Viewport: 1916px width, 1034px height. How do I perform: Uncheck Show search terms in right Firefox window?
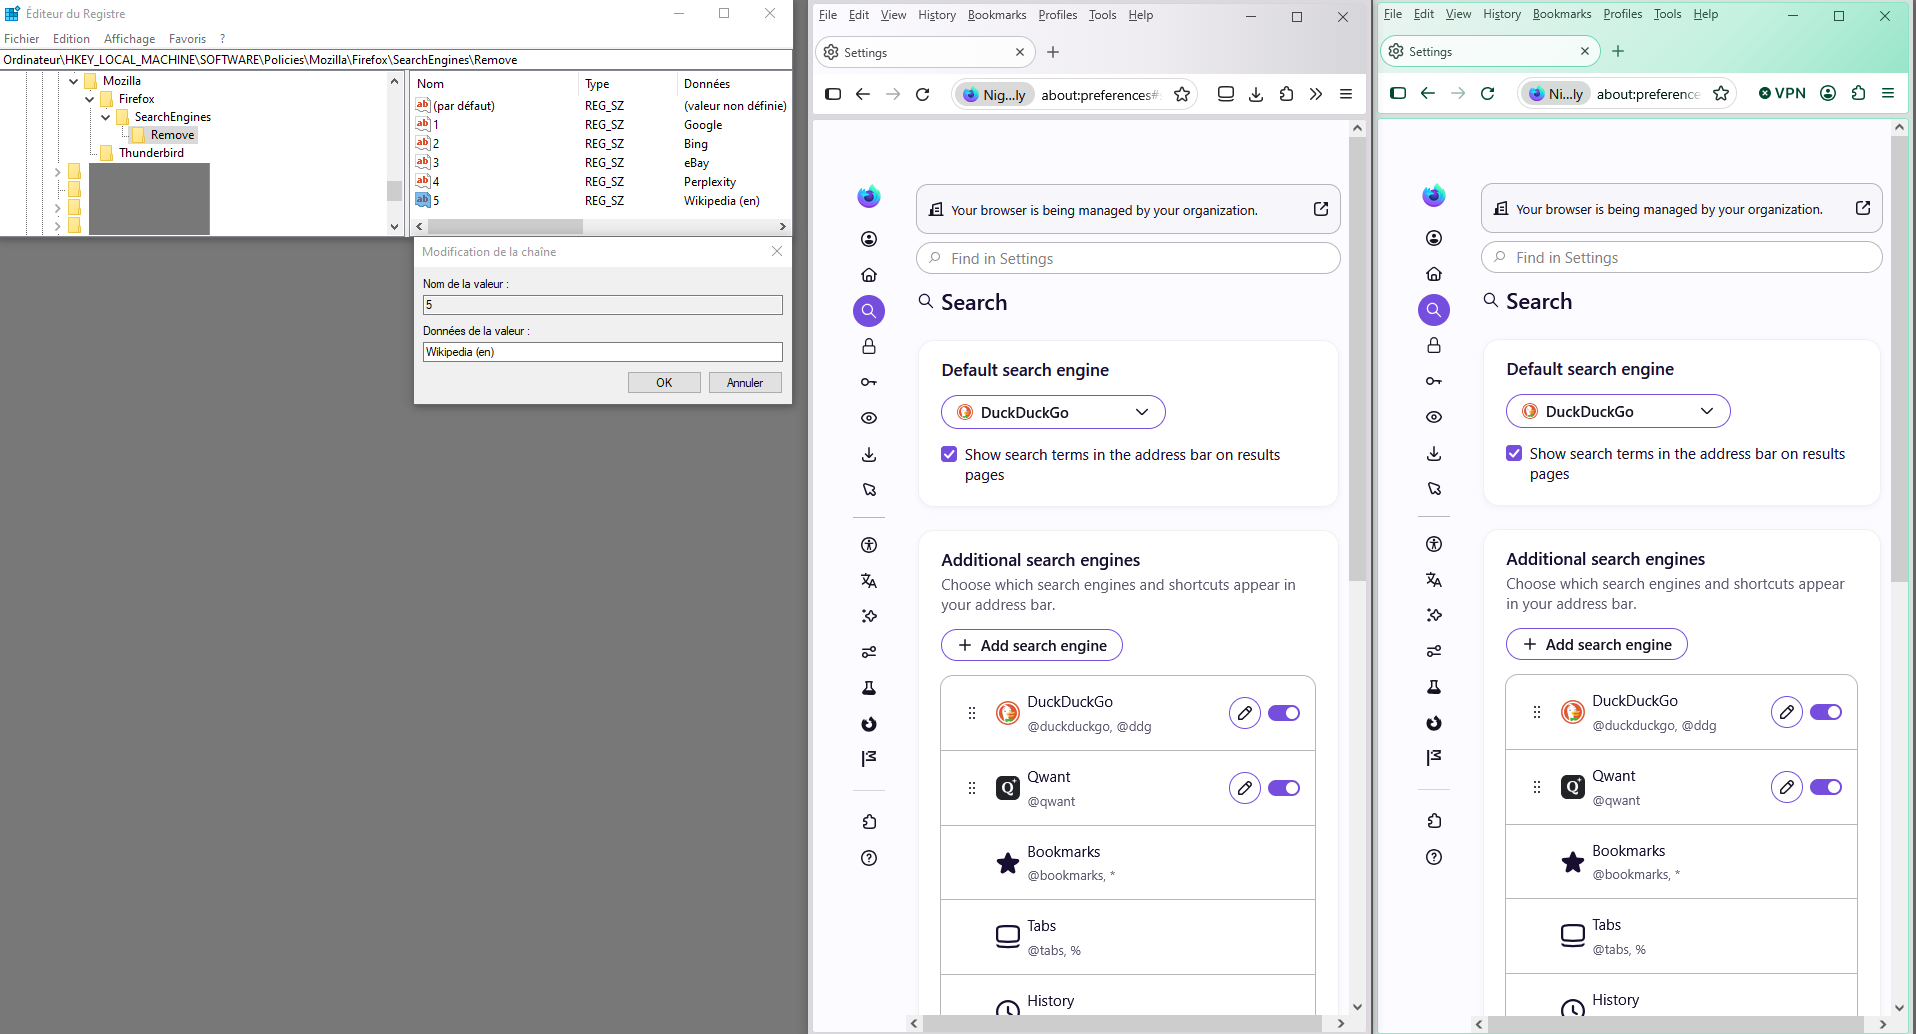(1514, 453)
